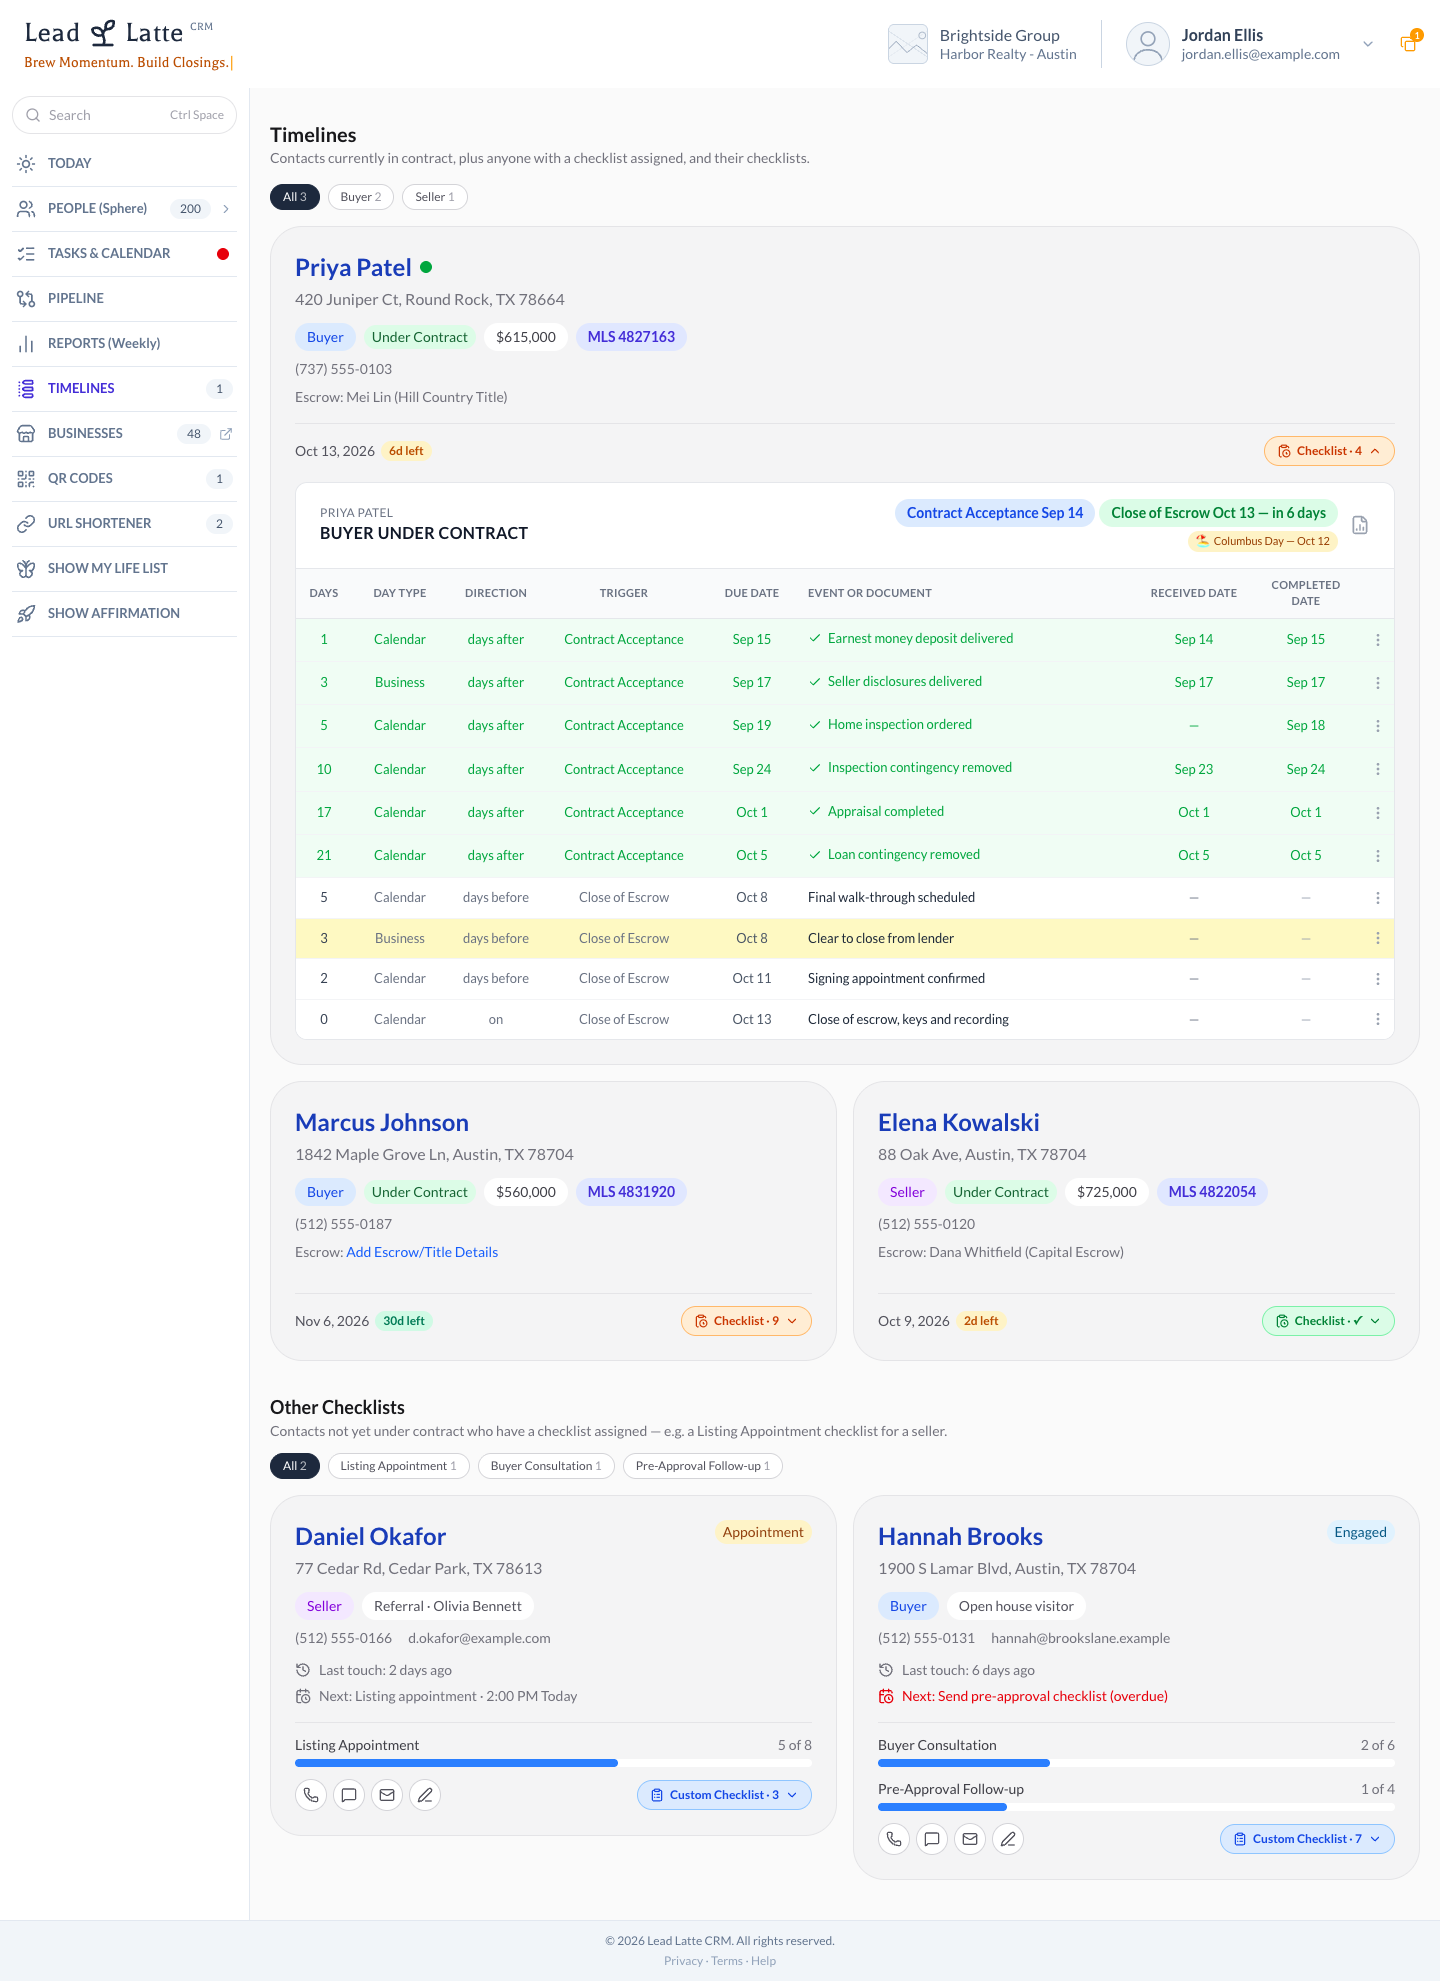This screenshot has width=1440, height=1981.
Task: Filter other checklists by Buyer Consultation
Action: (546, 1466)
